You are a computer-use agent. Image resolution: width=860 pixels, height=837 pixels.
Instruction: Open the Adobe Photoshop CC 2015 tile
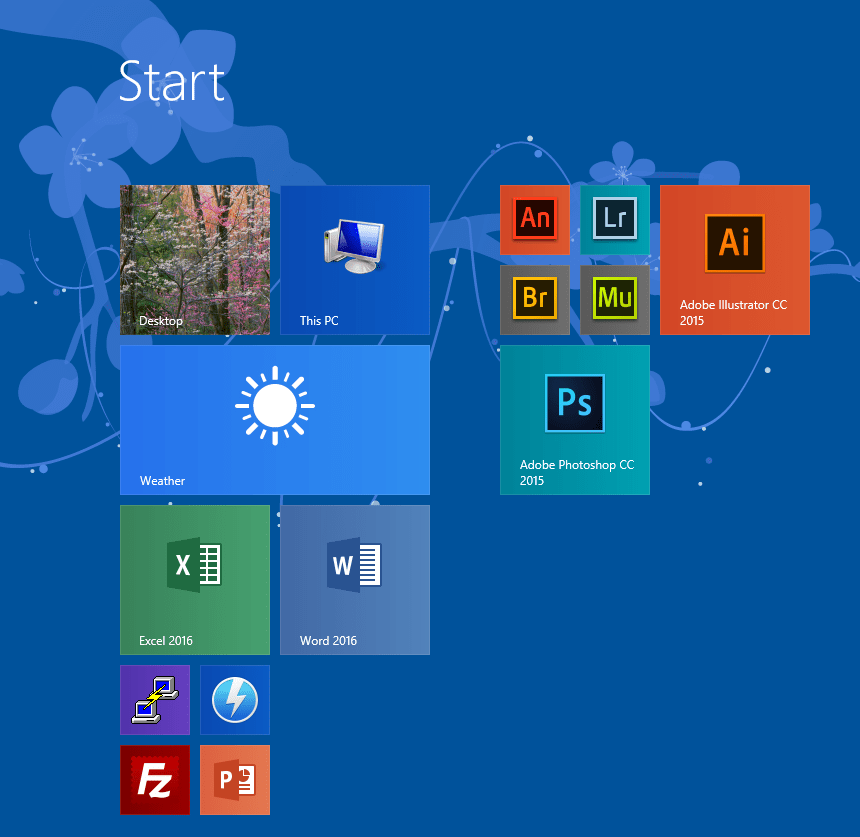[x=575, y=420]
